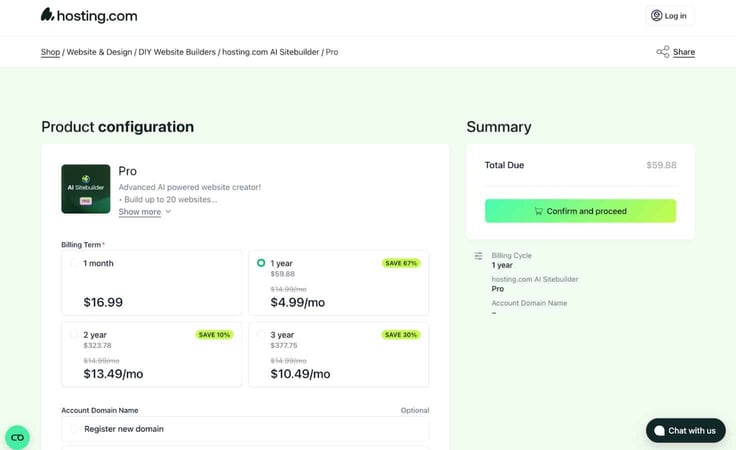Image resolution: width=736 pixels, height=450 pixels.
Task: Click the Share link
Action: pyautogui.click(x=684, y=52)
